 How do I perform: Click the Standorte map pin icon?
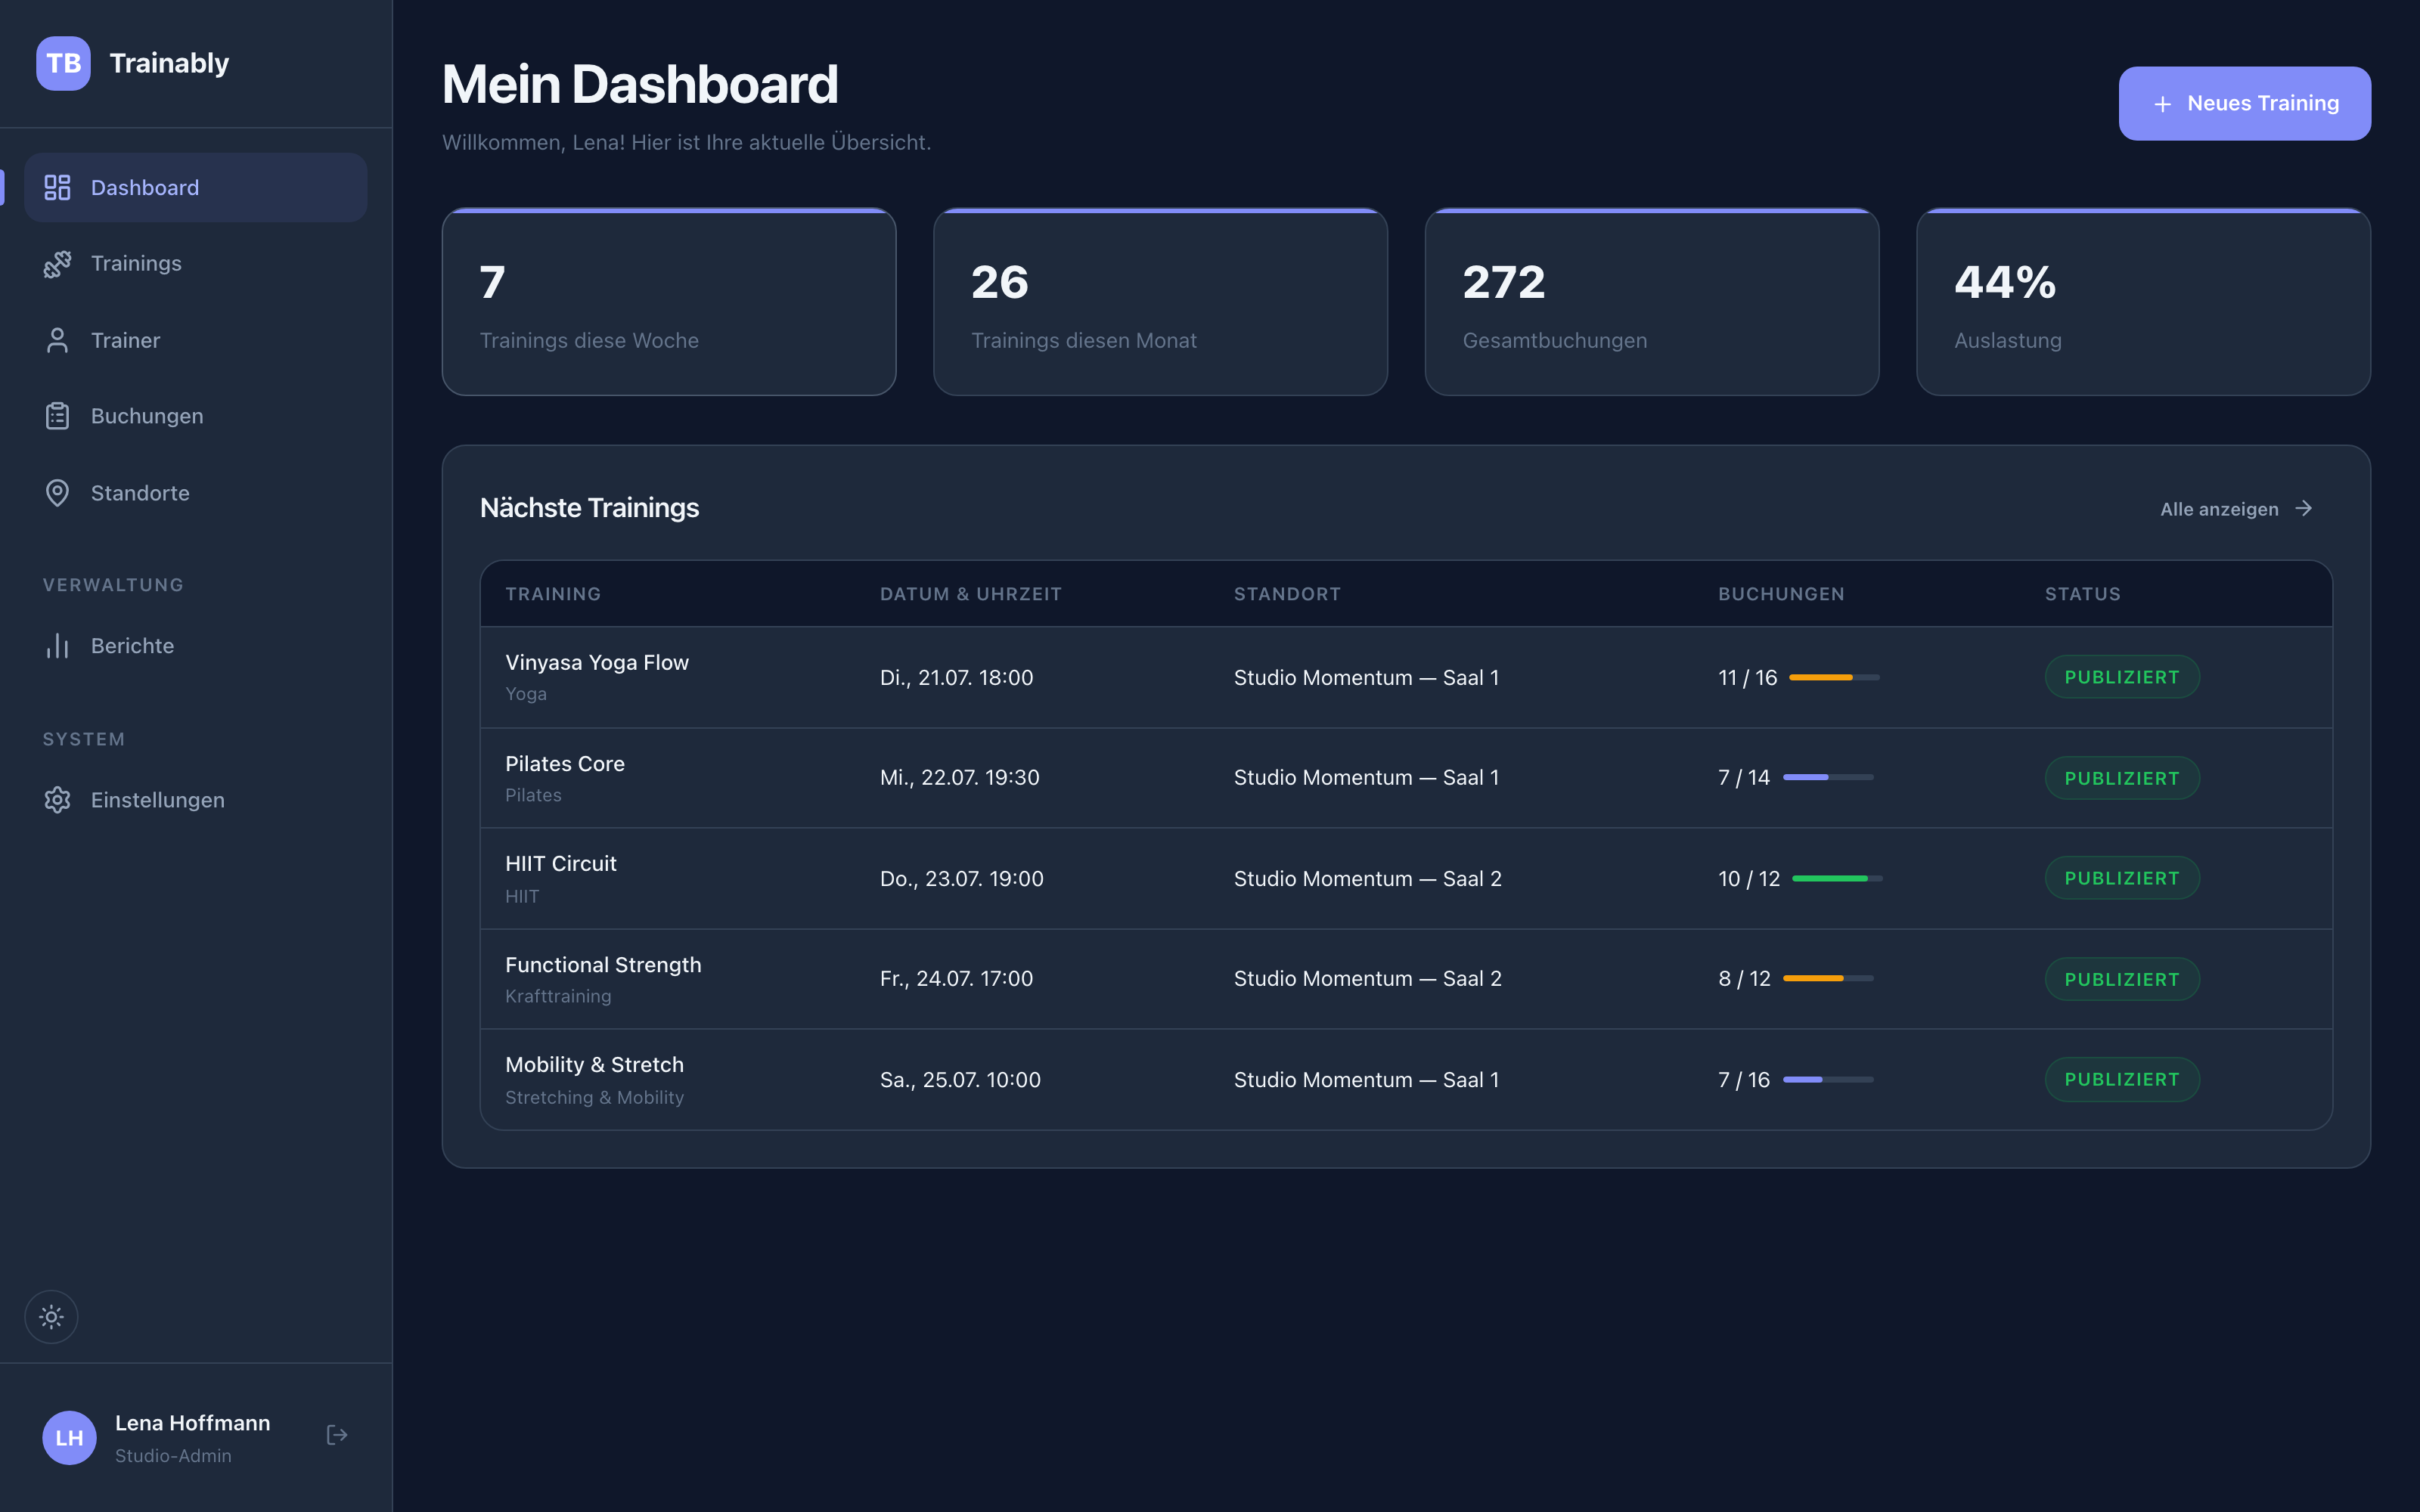(x=57, y=493)
